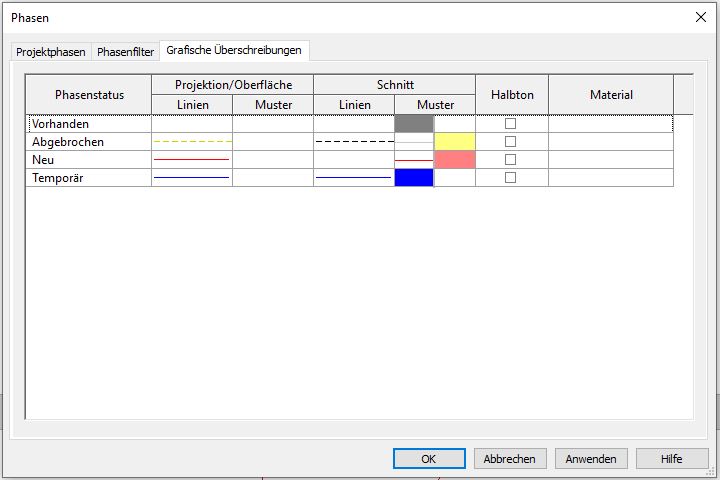720x480 pixels.
Task: Open the Phasenfilter tab
Action: [x=125, y=52]
